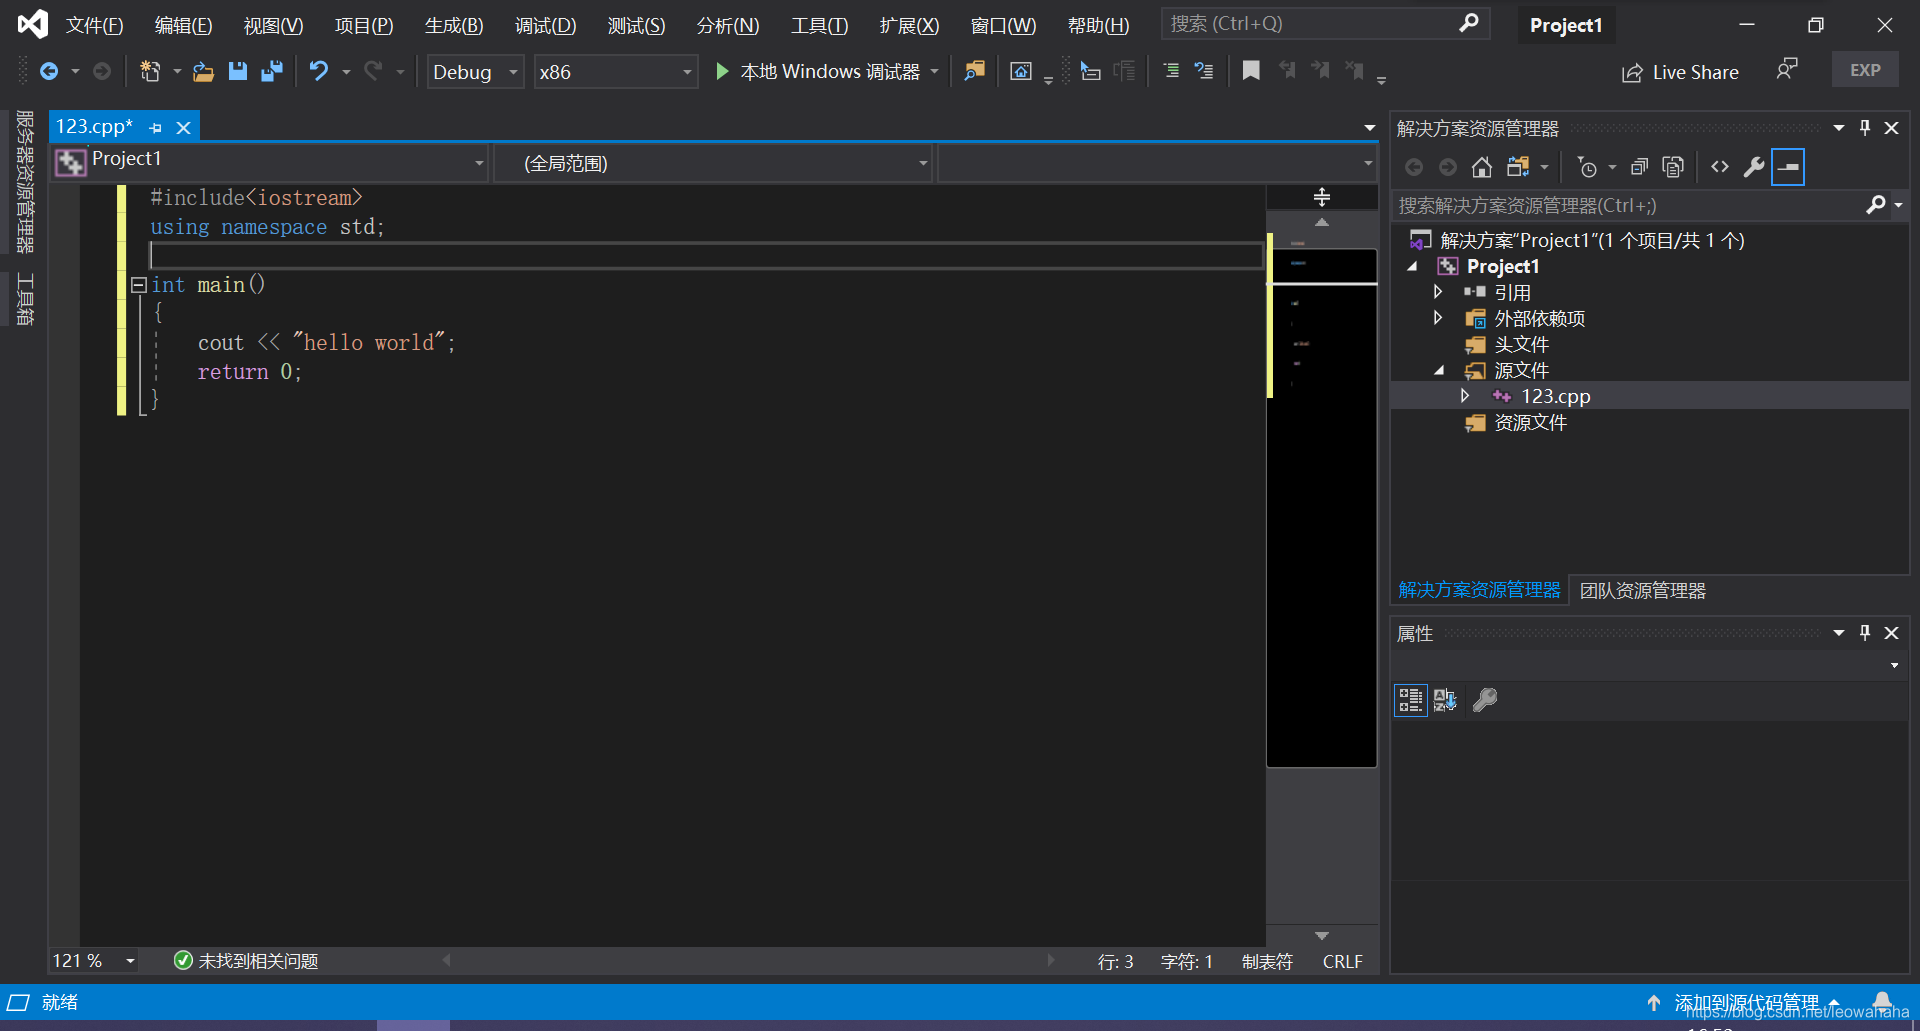Split the editor window with the splitter icon
This screenshot has width=1920, height=1031.
[x=1322, y=197]
